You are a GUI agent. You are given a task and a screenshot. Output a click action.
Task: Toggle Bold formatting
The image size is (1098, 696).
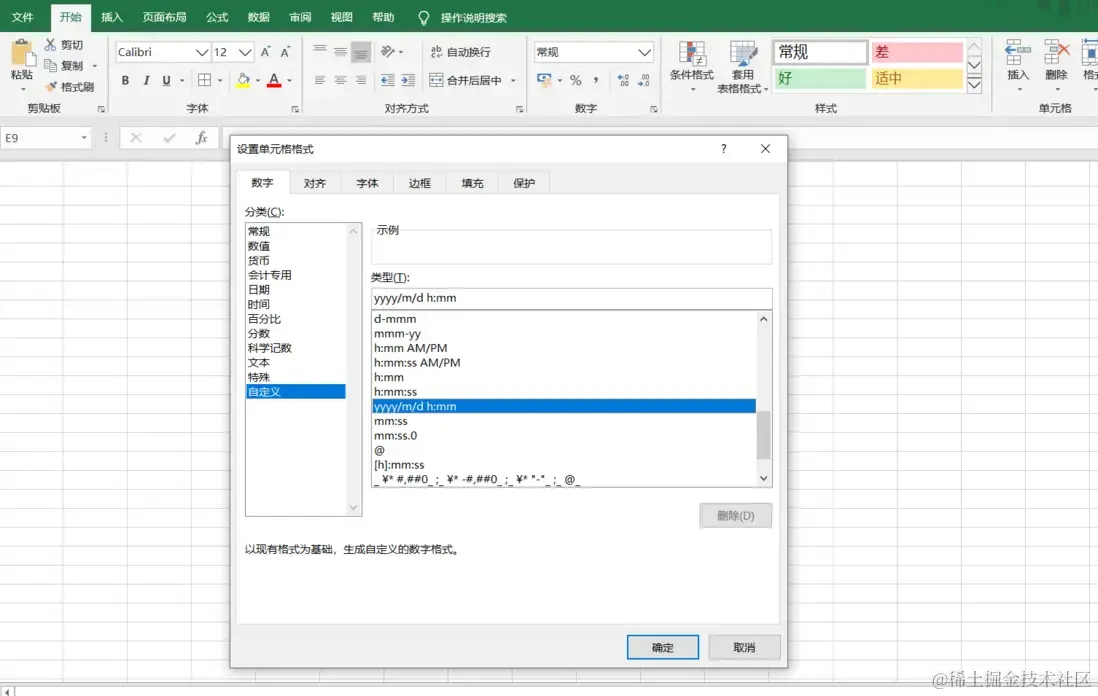[125, 81]
